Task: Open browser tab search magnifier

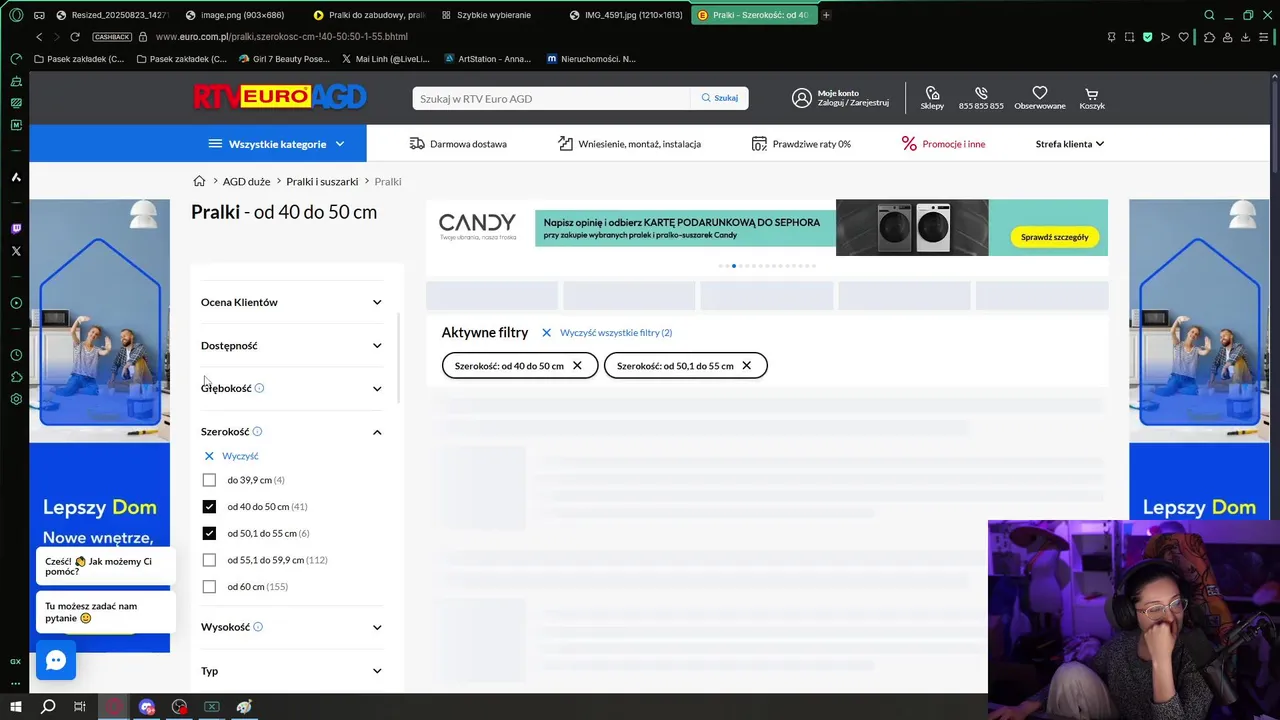Action: click(1209, 15)
